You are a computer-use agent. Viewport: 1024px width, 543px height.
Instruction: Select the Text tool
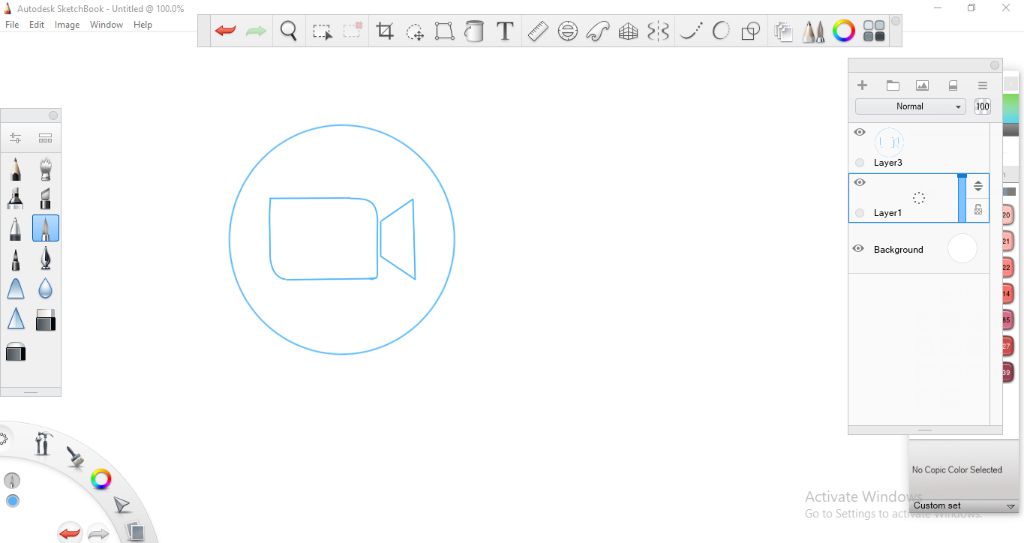[x=505, y=31]
